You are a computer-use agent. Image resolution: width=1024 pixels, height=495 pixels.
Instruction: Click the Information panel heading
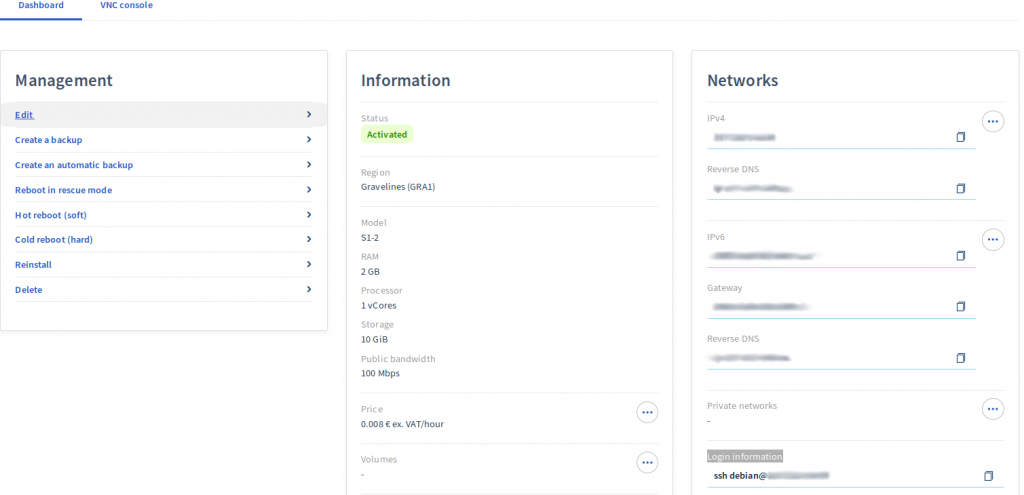406,80
